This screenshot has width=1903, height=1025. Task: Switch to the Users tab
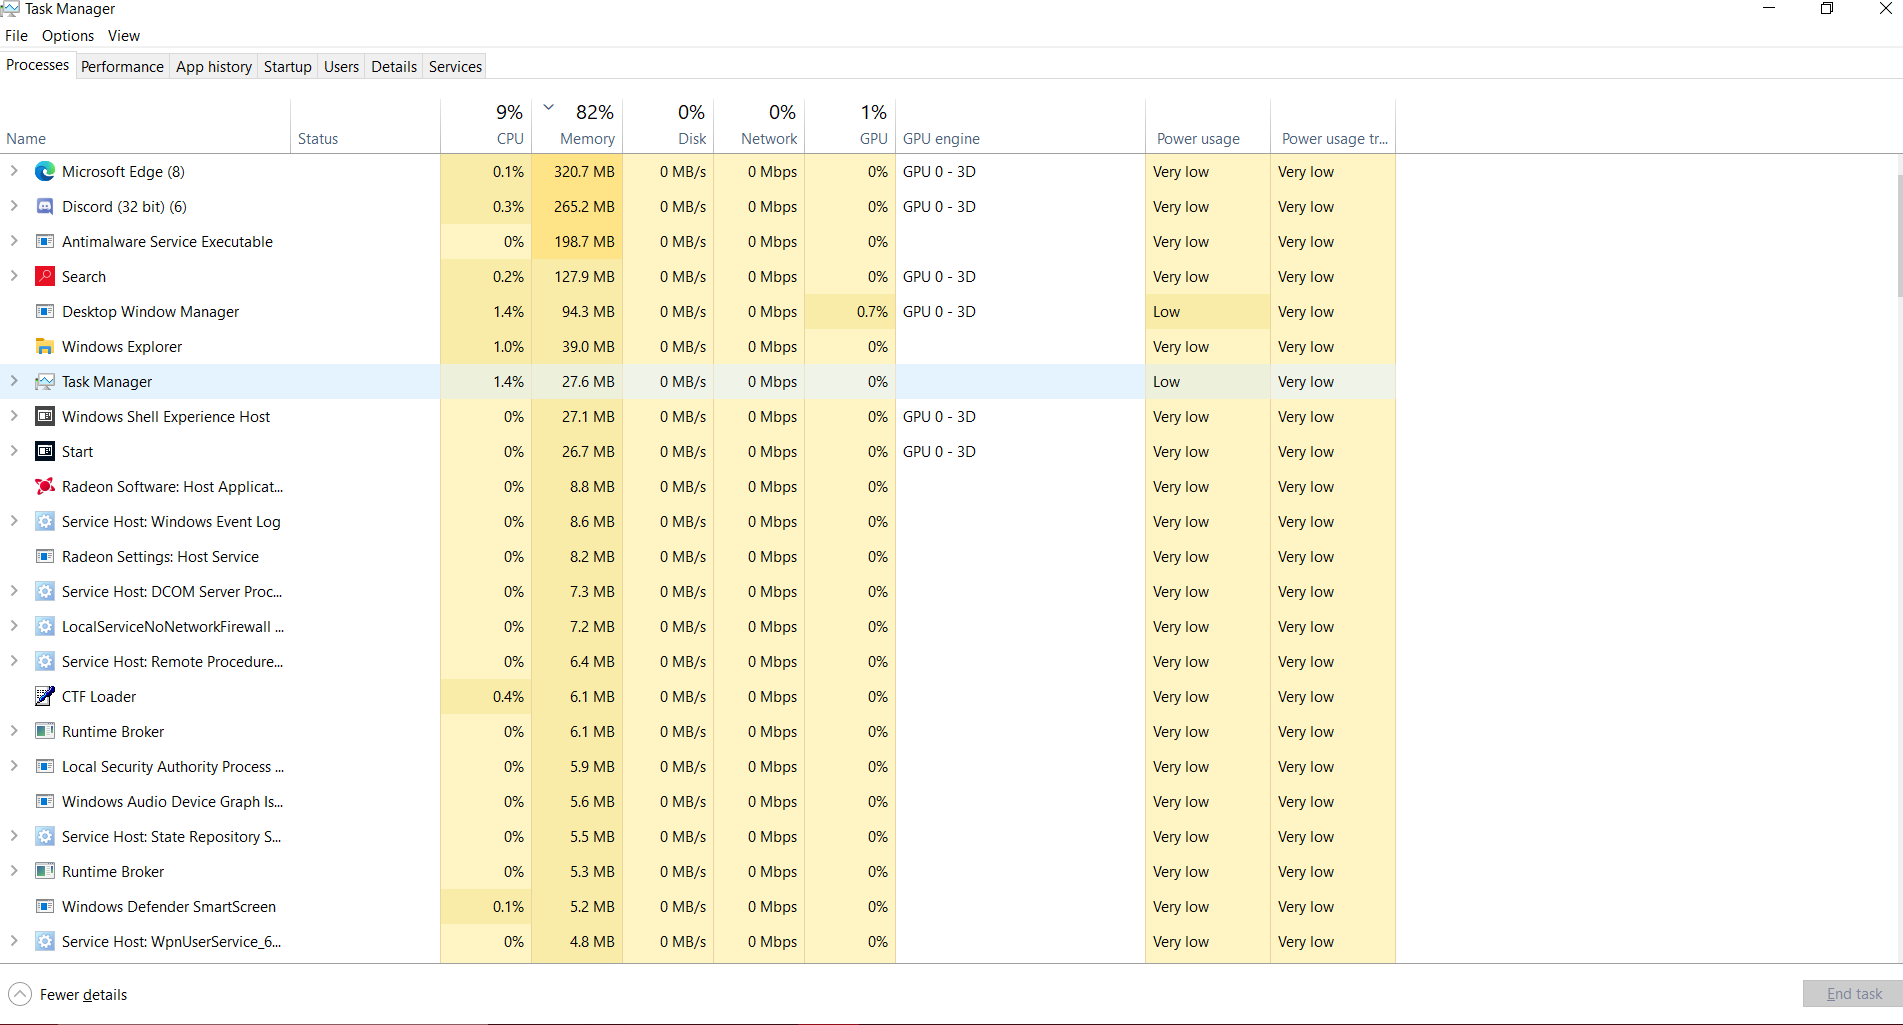point(341,67)
